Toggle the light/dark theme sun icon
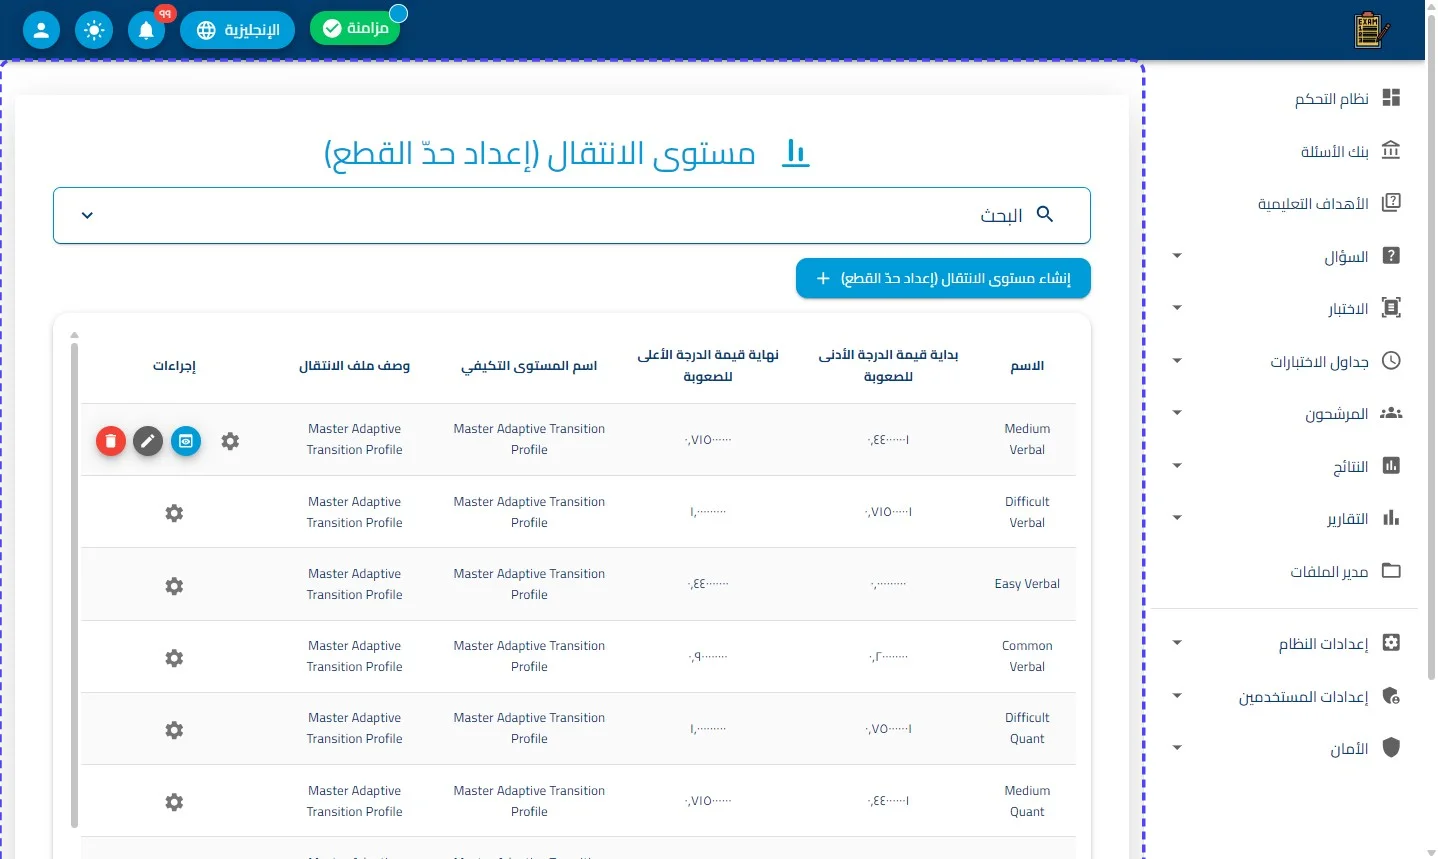Image resolution: width=1438 pixels, height=859 pixels. [x=94, y=30]
